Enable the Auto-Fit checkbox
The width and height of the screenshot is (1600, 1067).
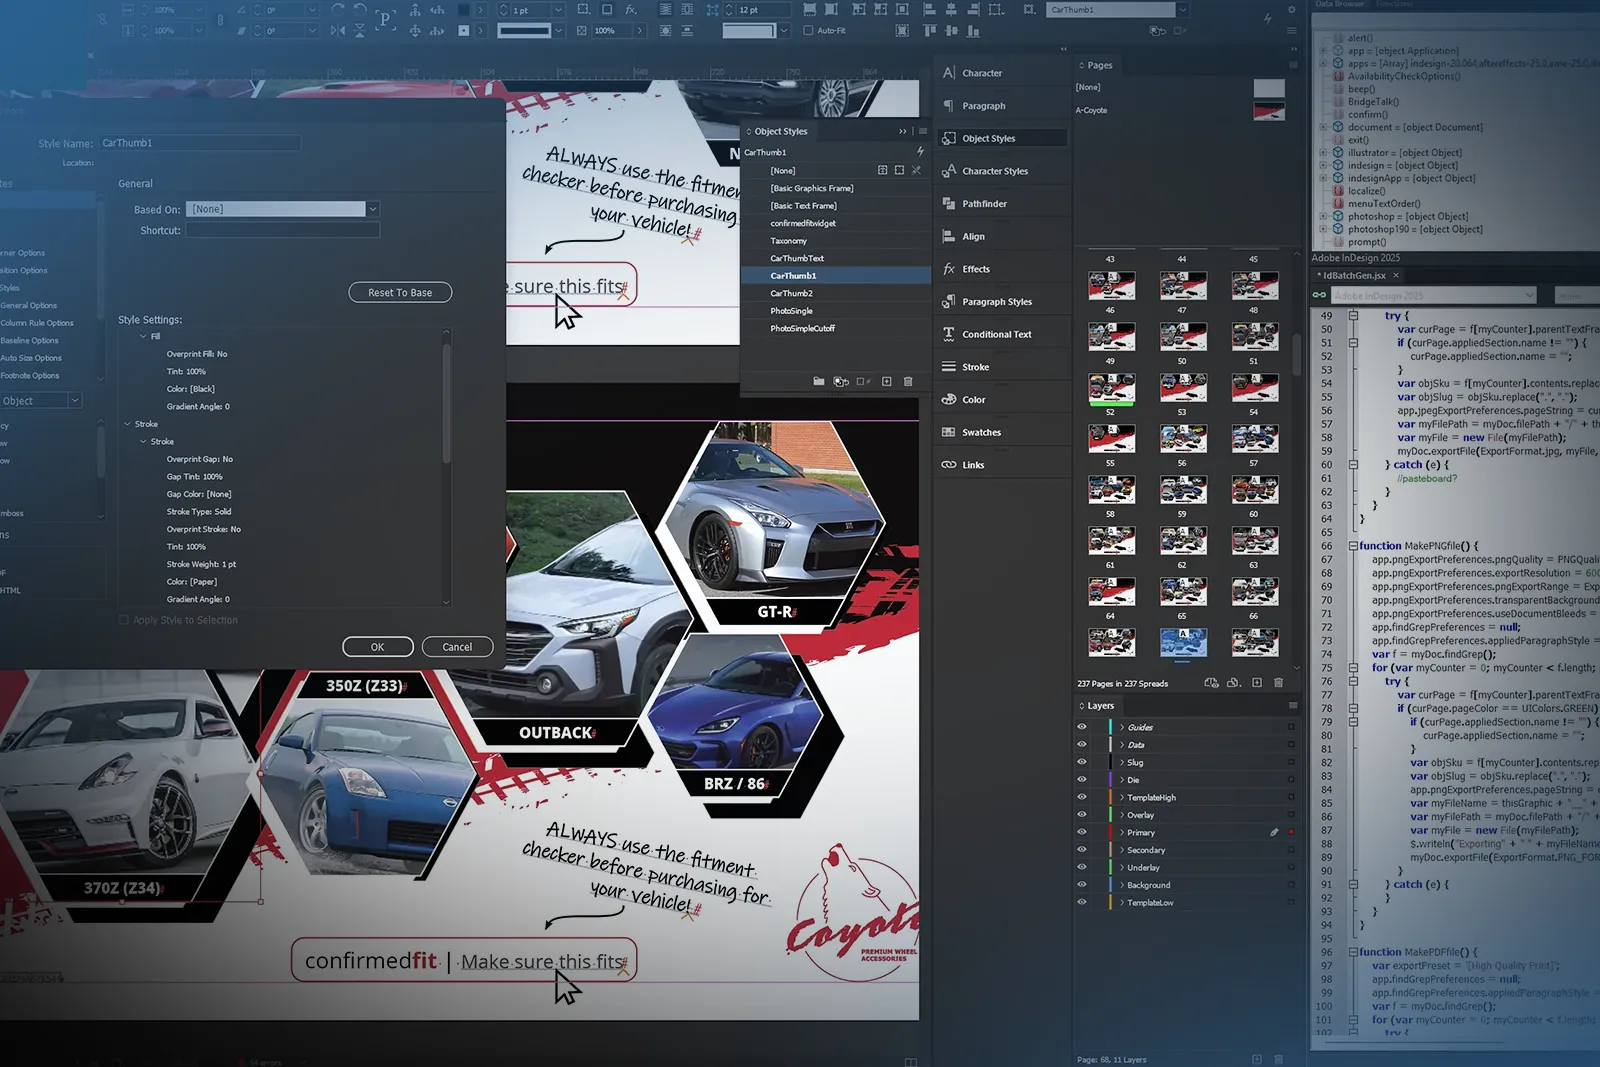click(808, 31)
